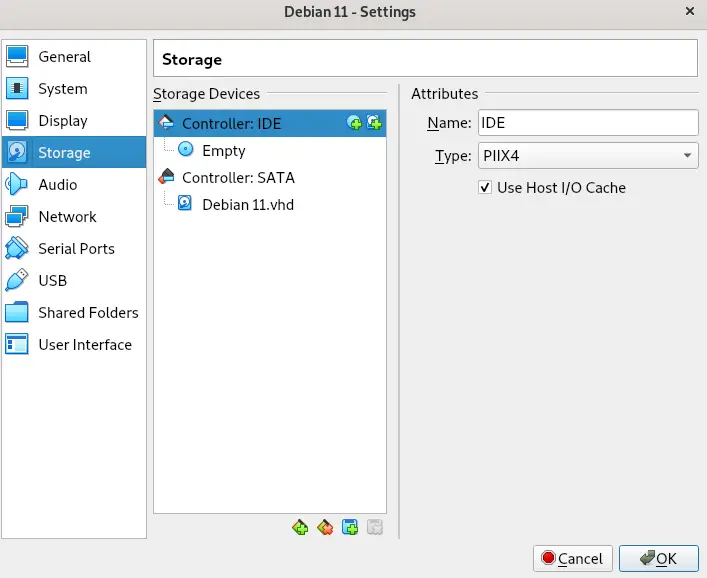This screenshot has height=578, width=707.
Task: Click the Debian 11.vhd hard disk icon
Action: click(185, 203)
